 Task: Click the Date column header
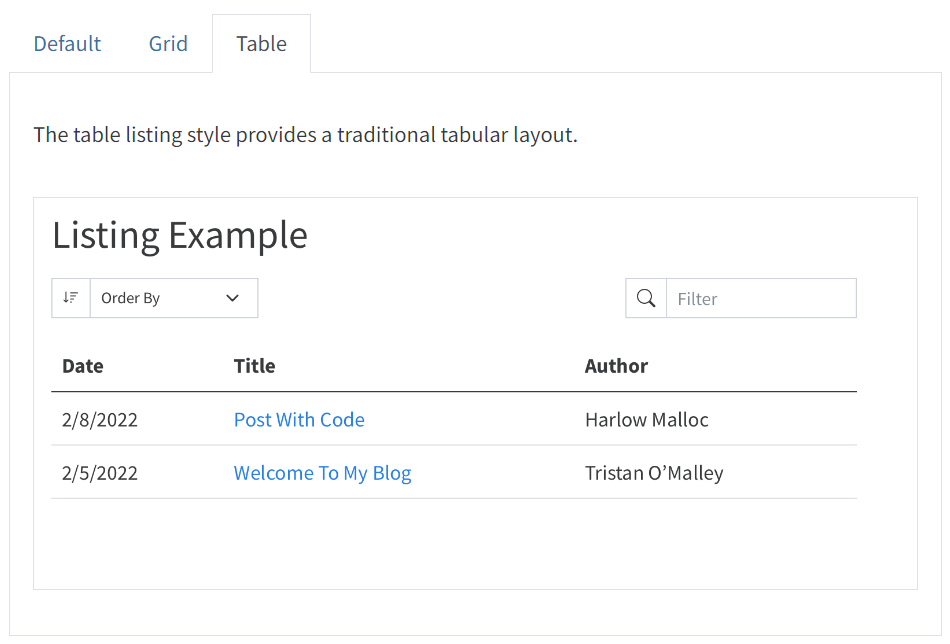(x=83, y=366)
